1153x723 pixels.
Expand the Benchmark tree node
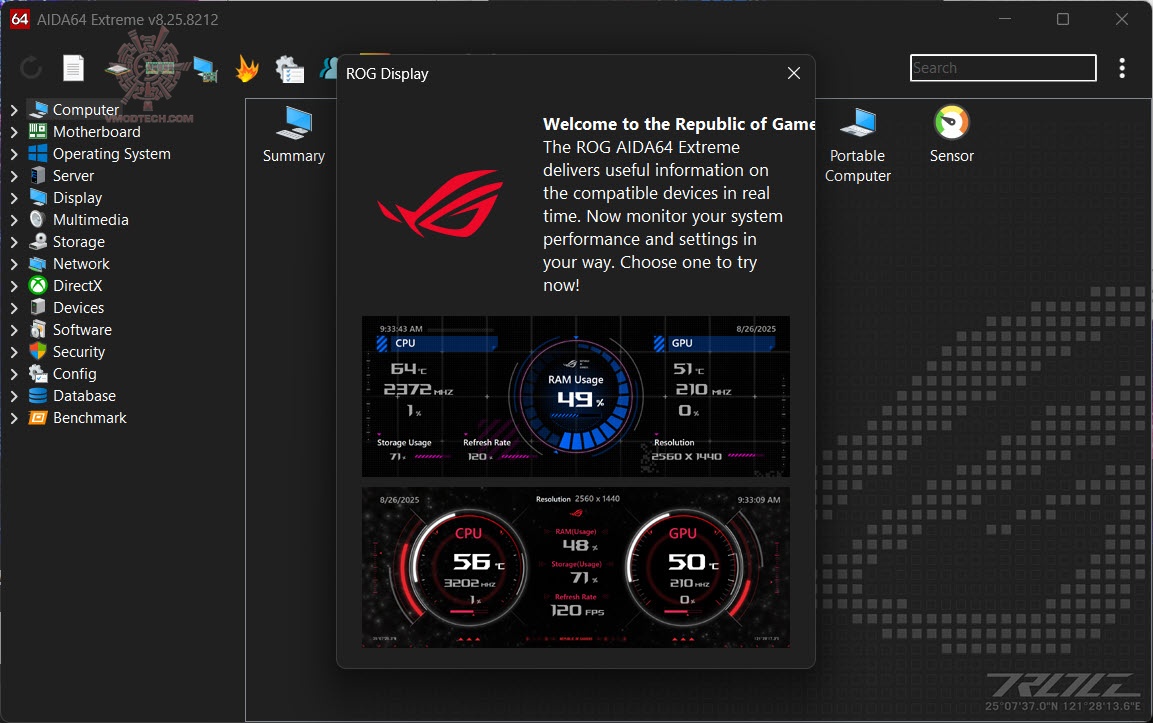click(14, 418)
